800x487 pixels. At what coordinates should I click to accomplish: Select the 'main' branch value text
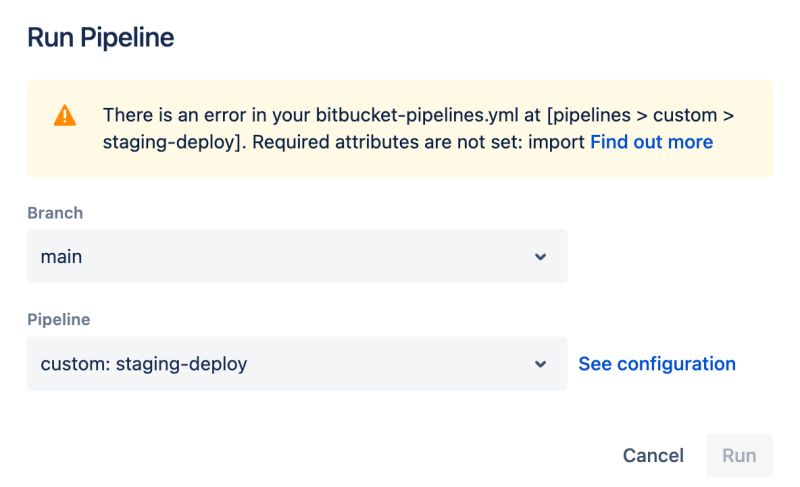[x=61, y=257]
